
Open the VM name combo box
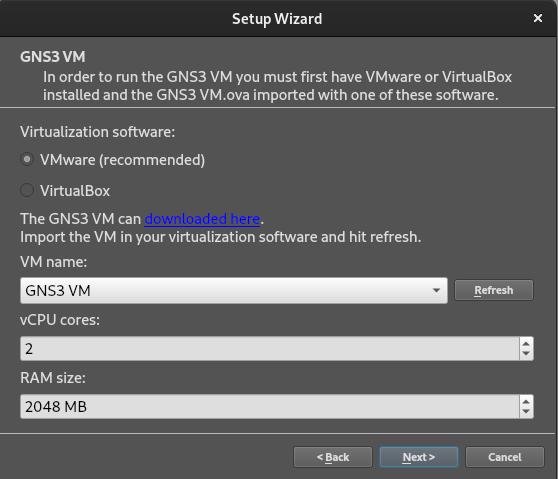(234, 290)
